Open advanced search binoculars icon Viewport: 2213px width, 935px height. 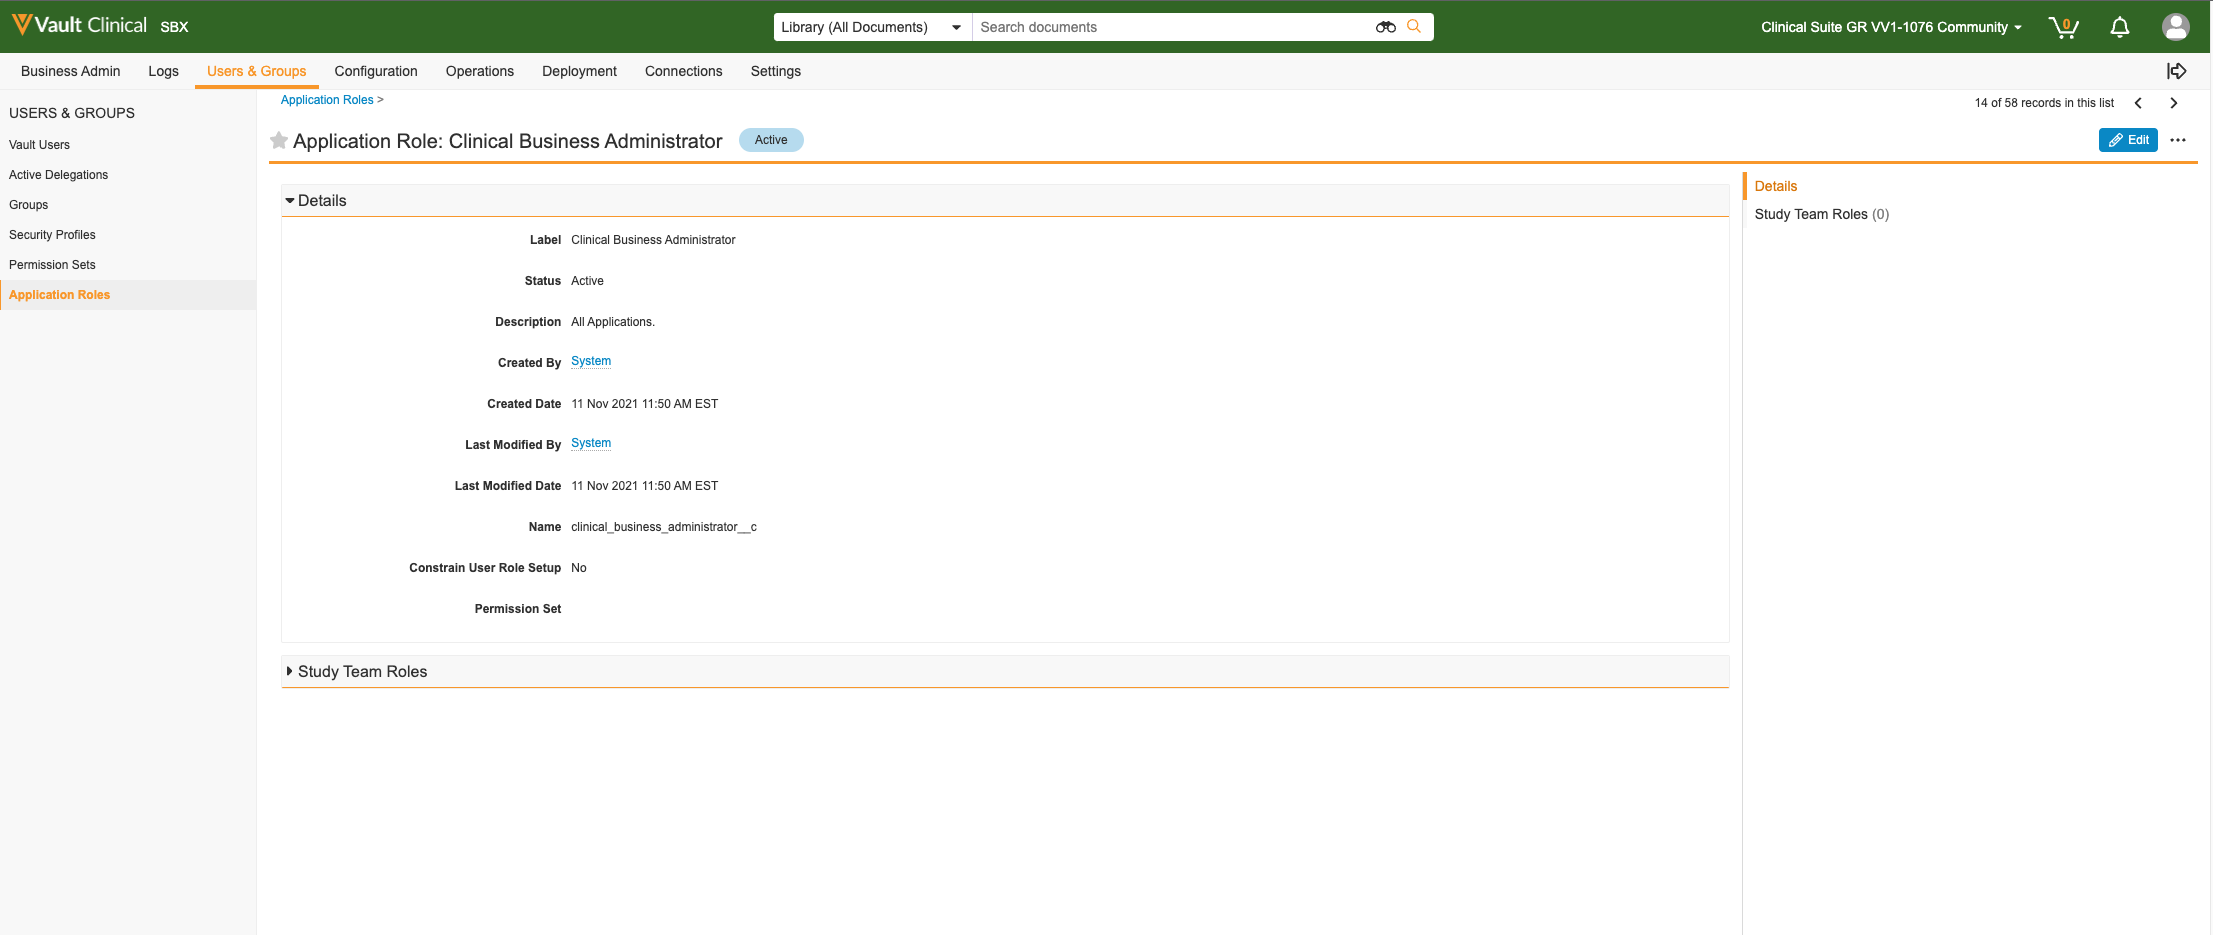point(1385,27)
